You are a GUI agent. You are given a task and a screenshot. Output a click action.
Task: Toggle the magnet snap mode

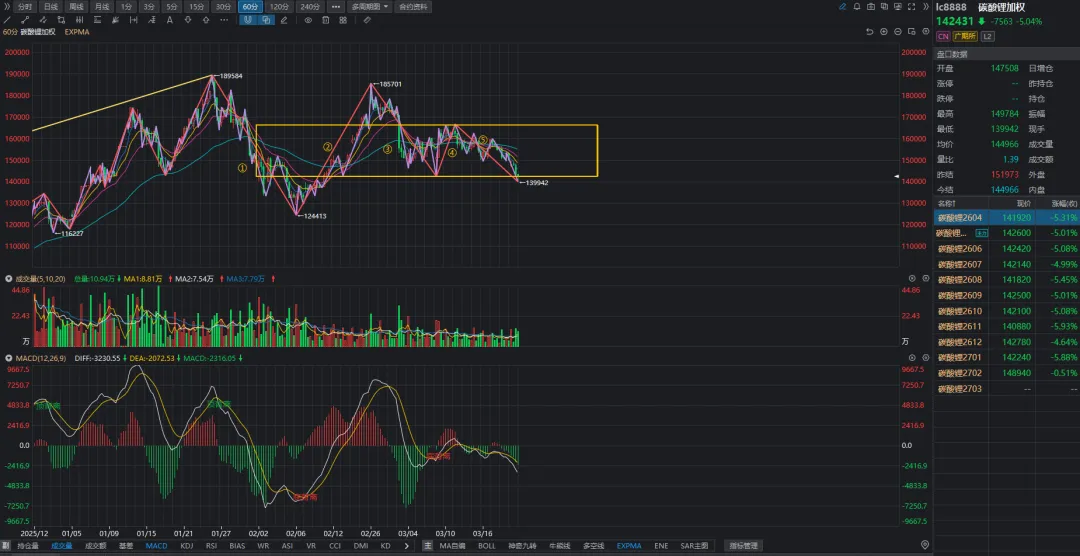point(247,20)
